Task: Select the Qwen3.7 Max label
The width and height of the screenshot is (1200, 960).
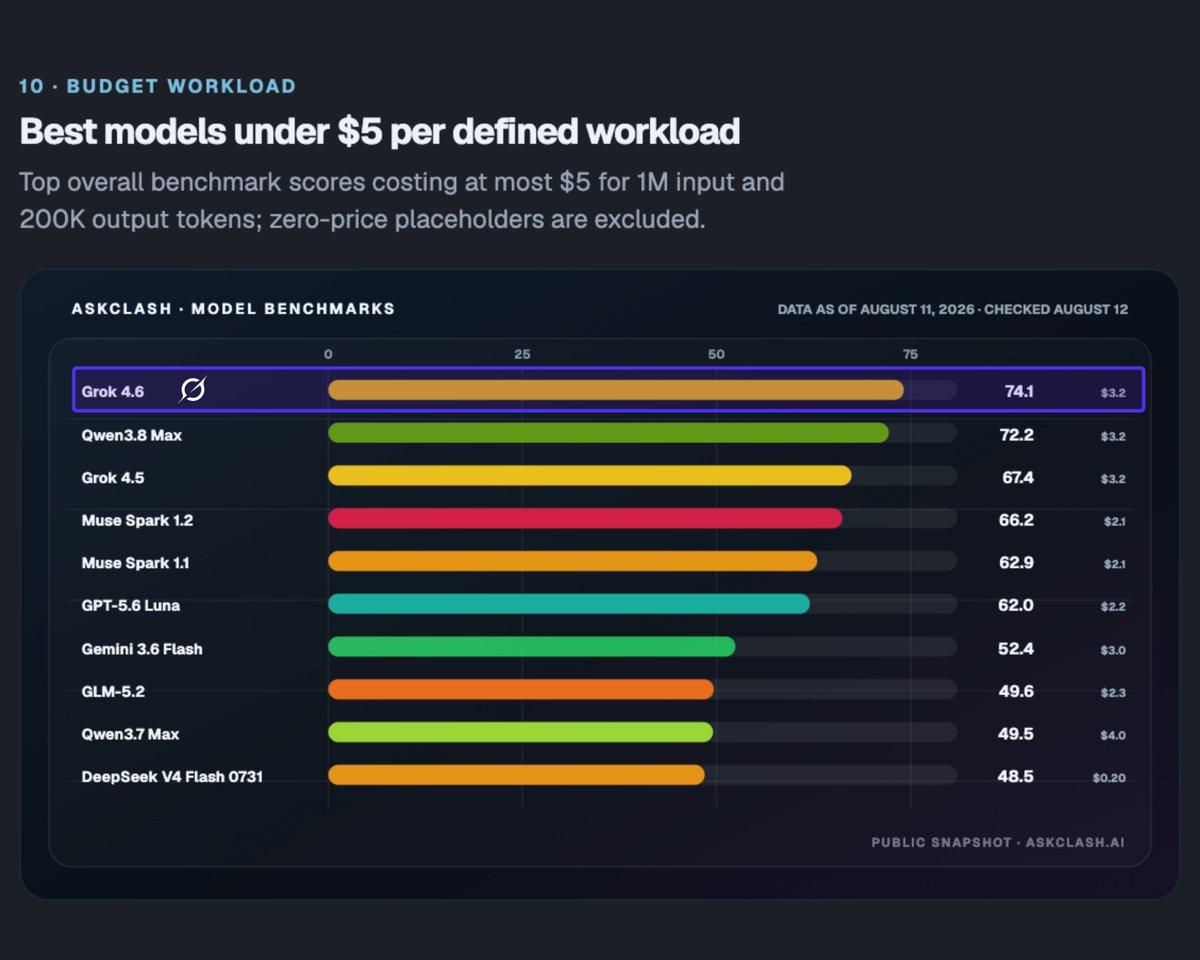Action: pos(130,734)
